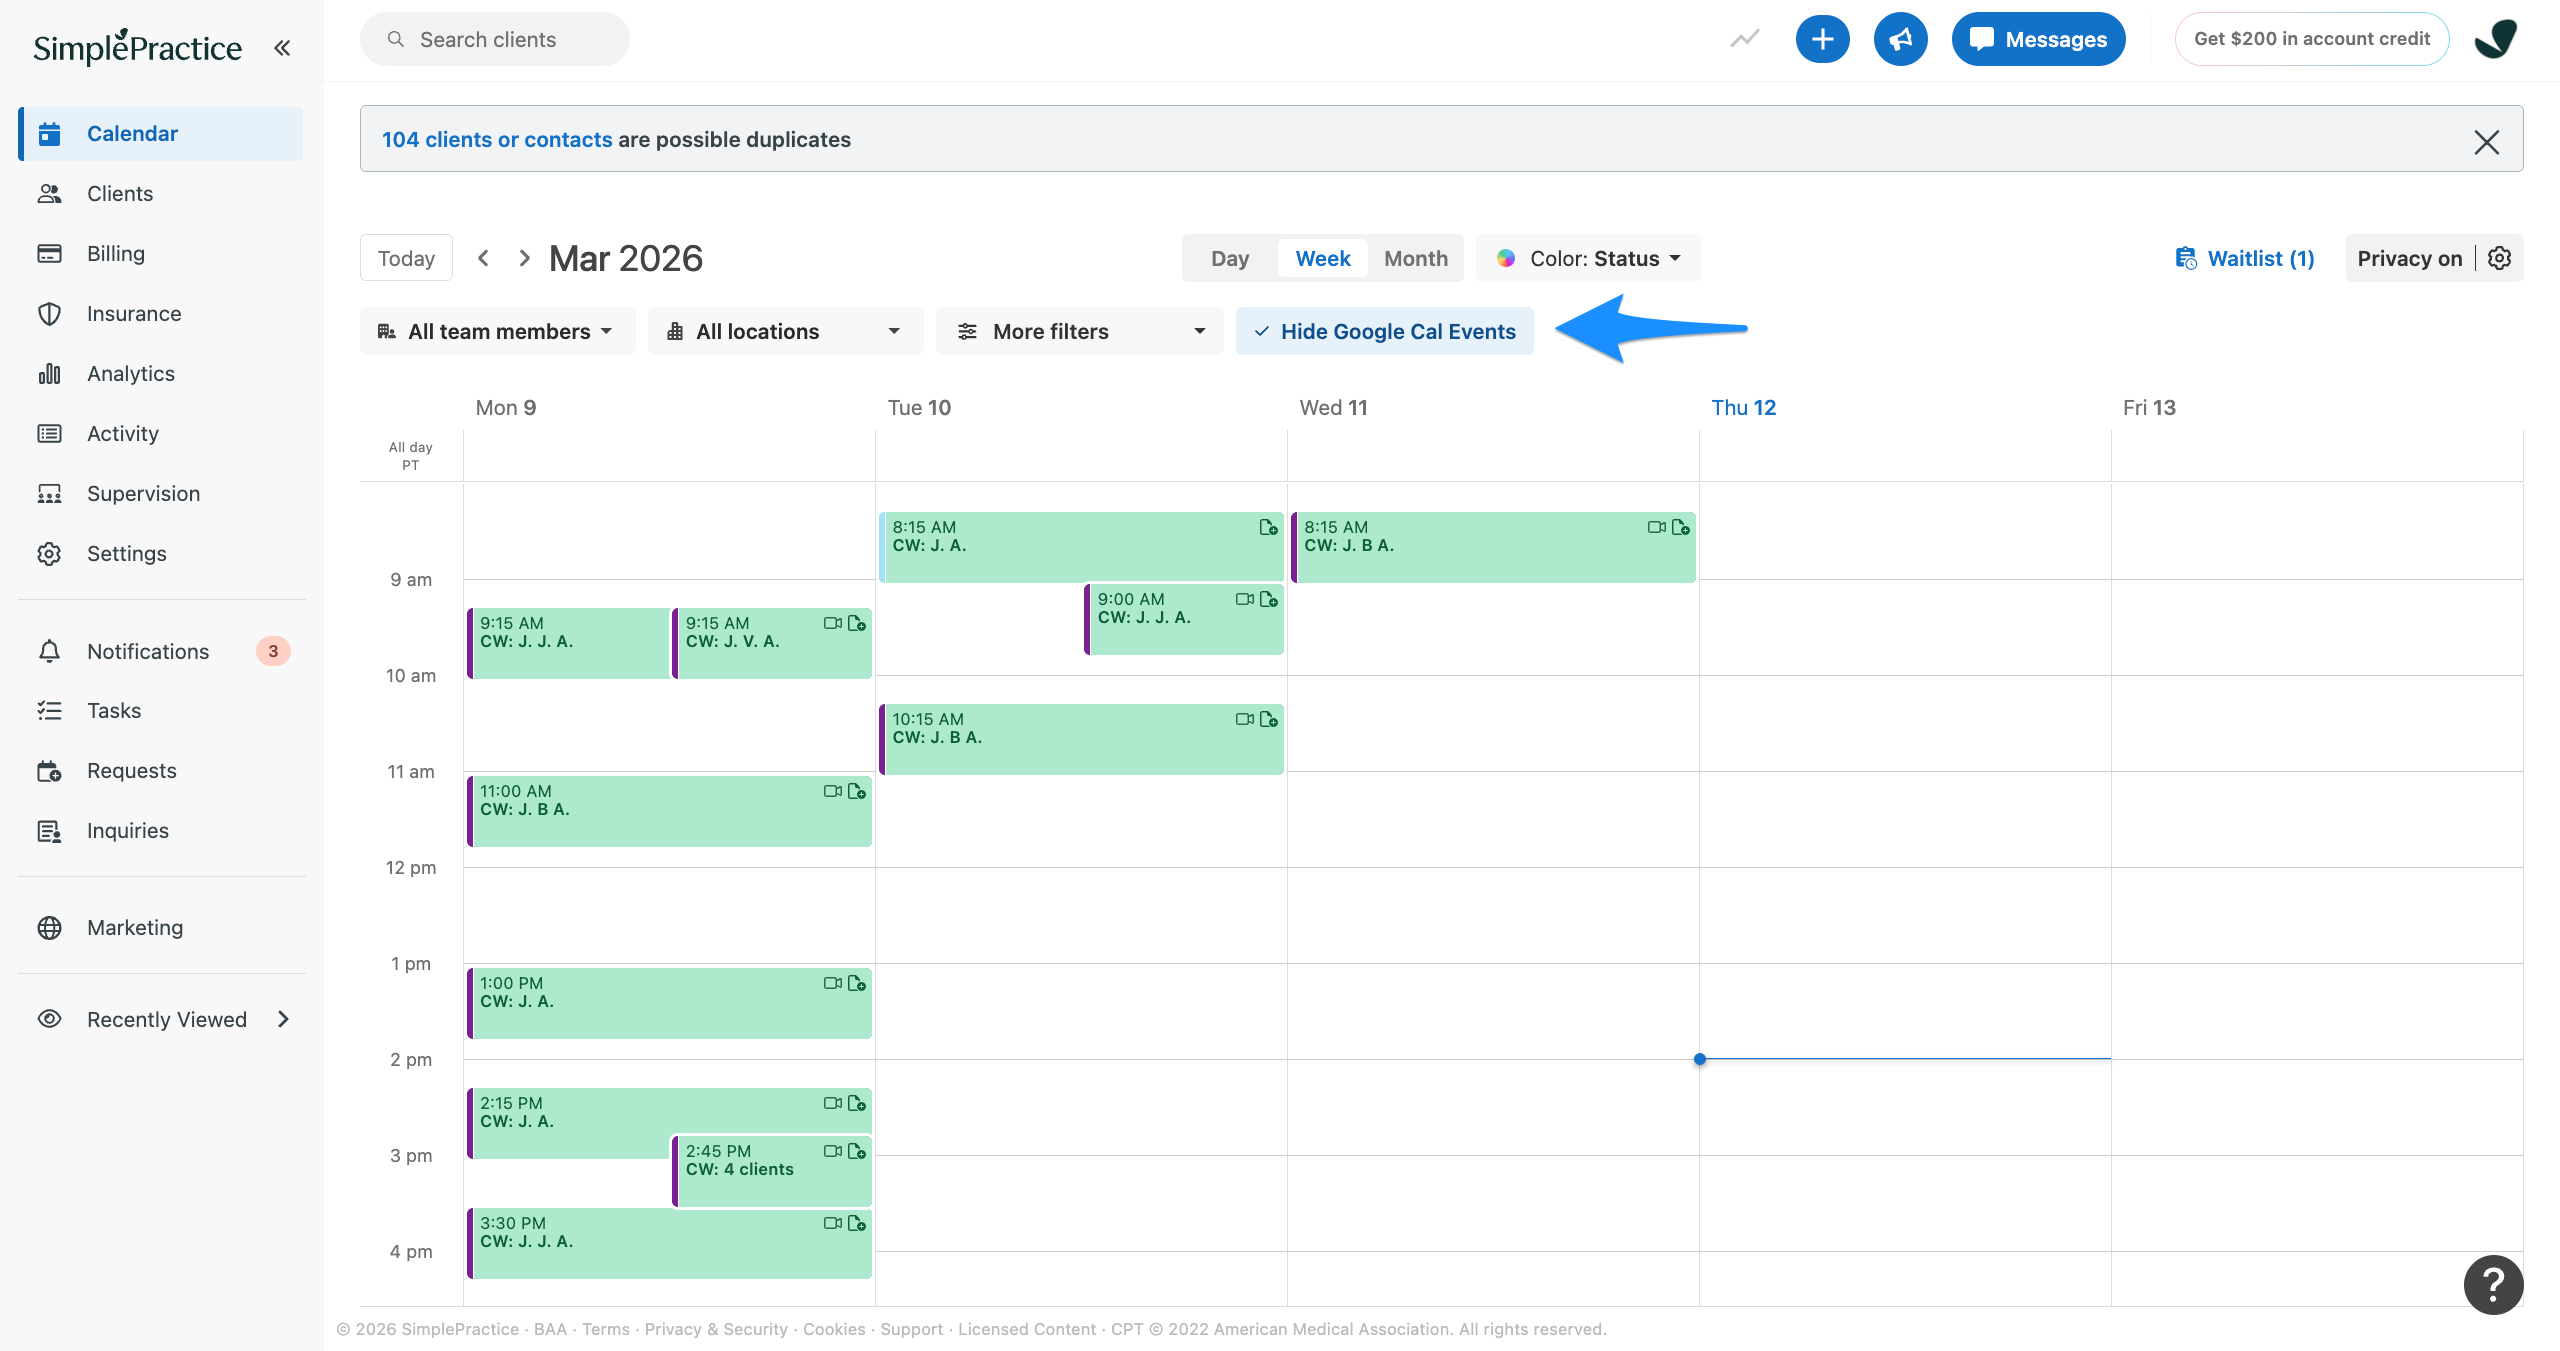Dismiss the duplicates banner with X
This screenshot has height=1351, width=2560.
tap(2487, 141)
